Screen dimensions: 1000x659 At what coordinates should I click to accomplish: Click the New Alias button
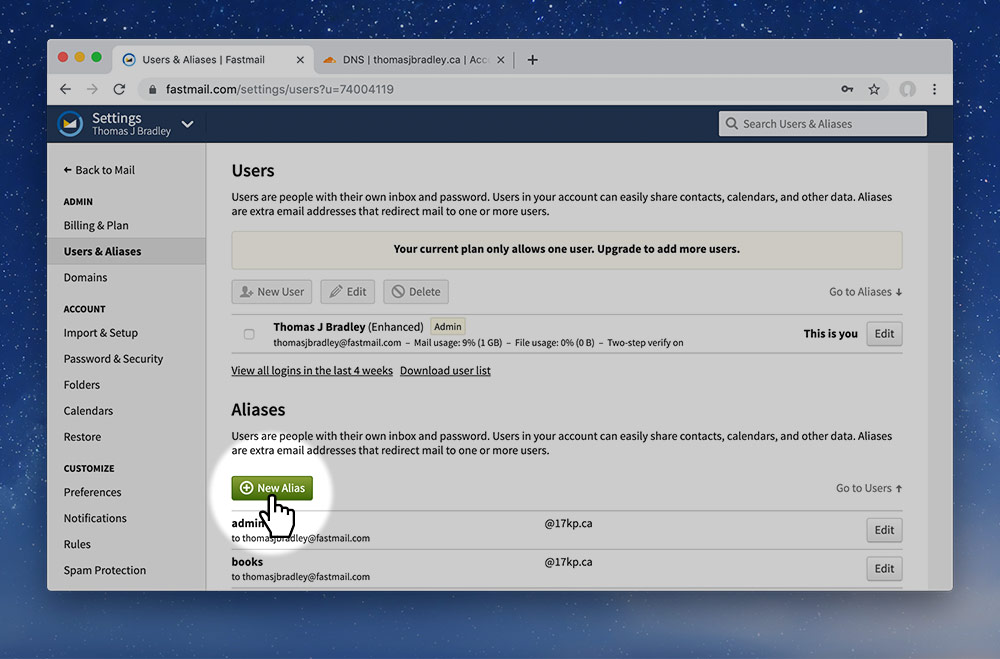click(271, 488)
